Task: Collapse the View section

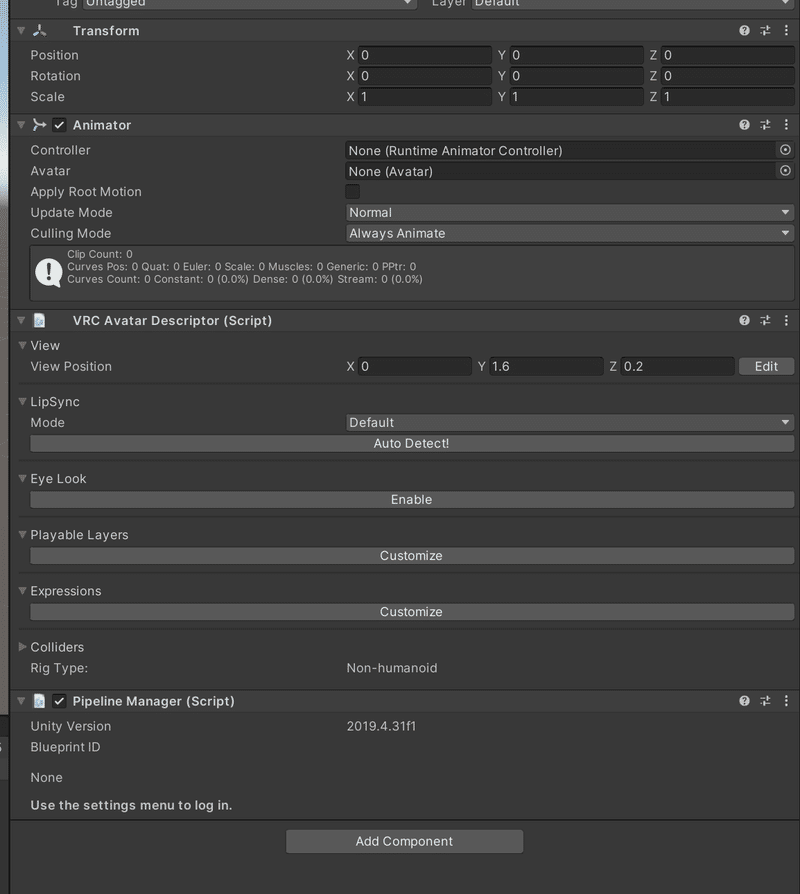Action: tap(23, 345)
